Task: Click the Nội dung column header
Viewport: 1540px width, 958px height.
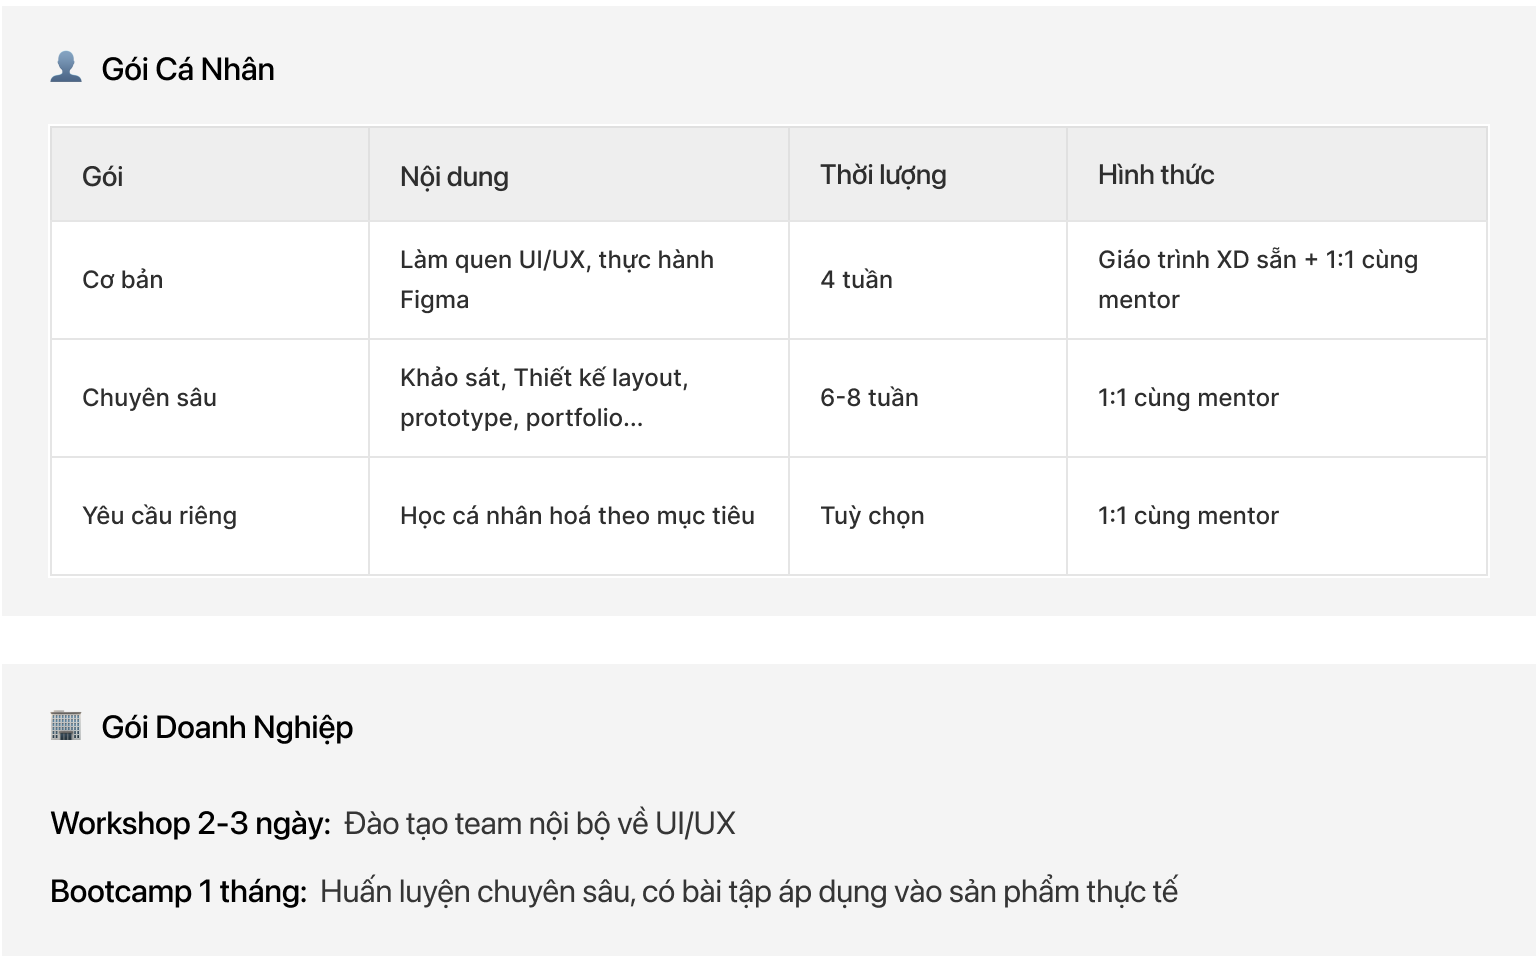Action: [x=579, y=175]
